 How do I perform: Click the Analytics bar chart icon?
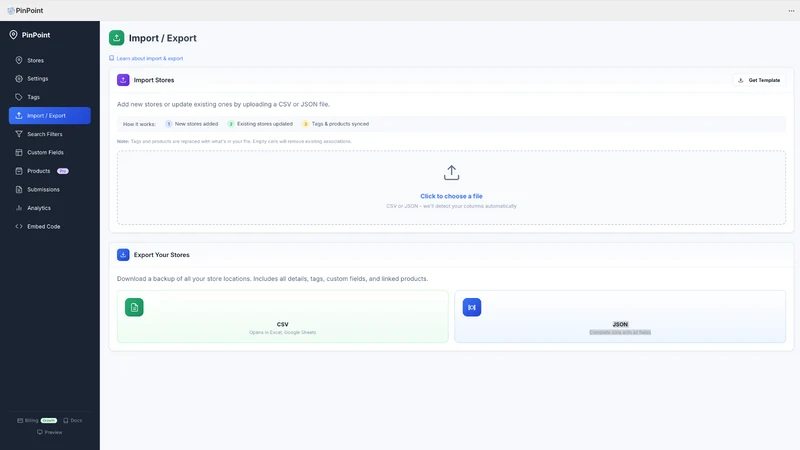tap(19, 208)
